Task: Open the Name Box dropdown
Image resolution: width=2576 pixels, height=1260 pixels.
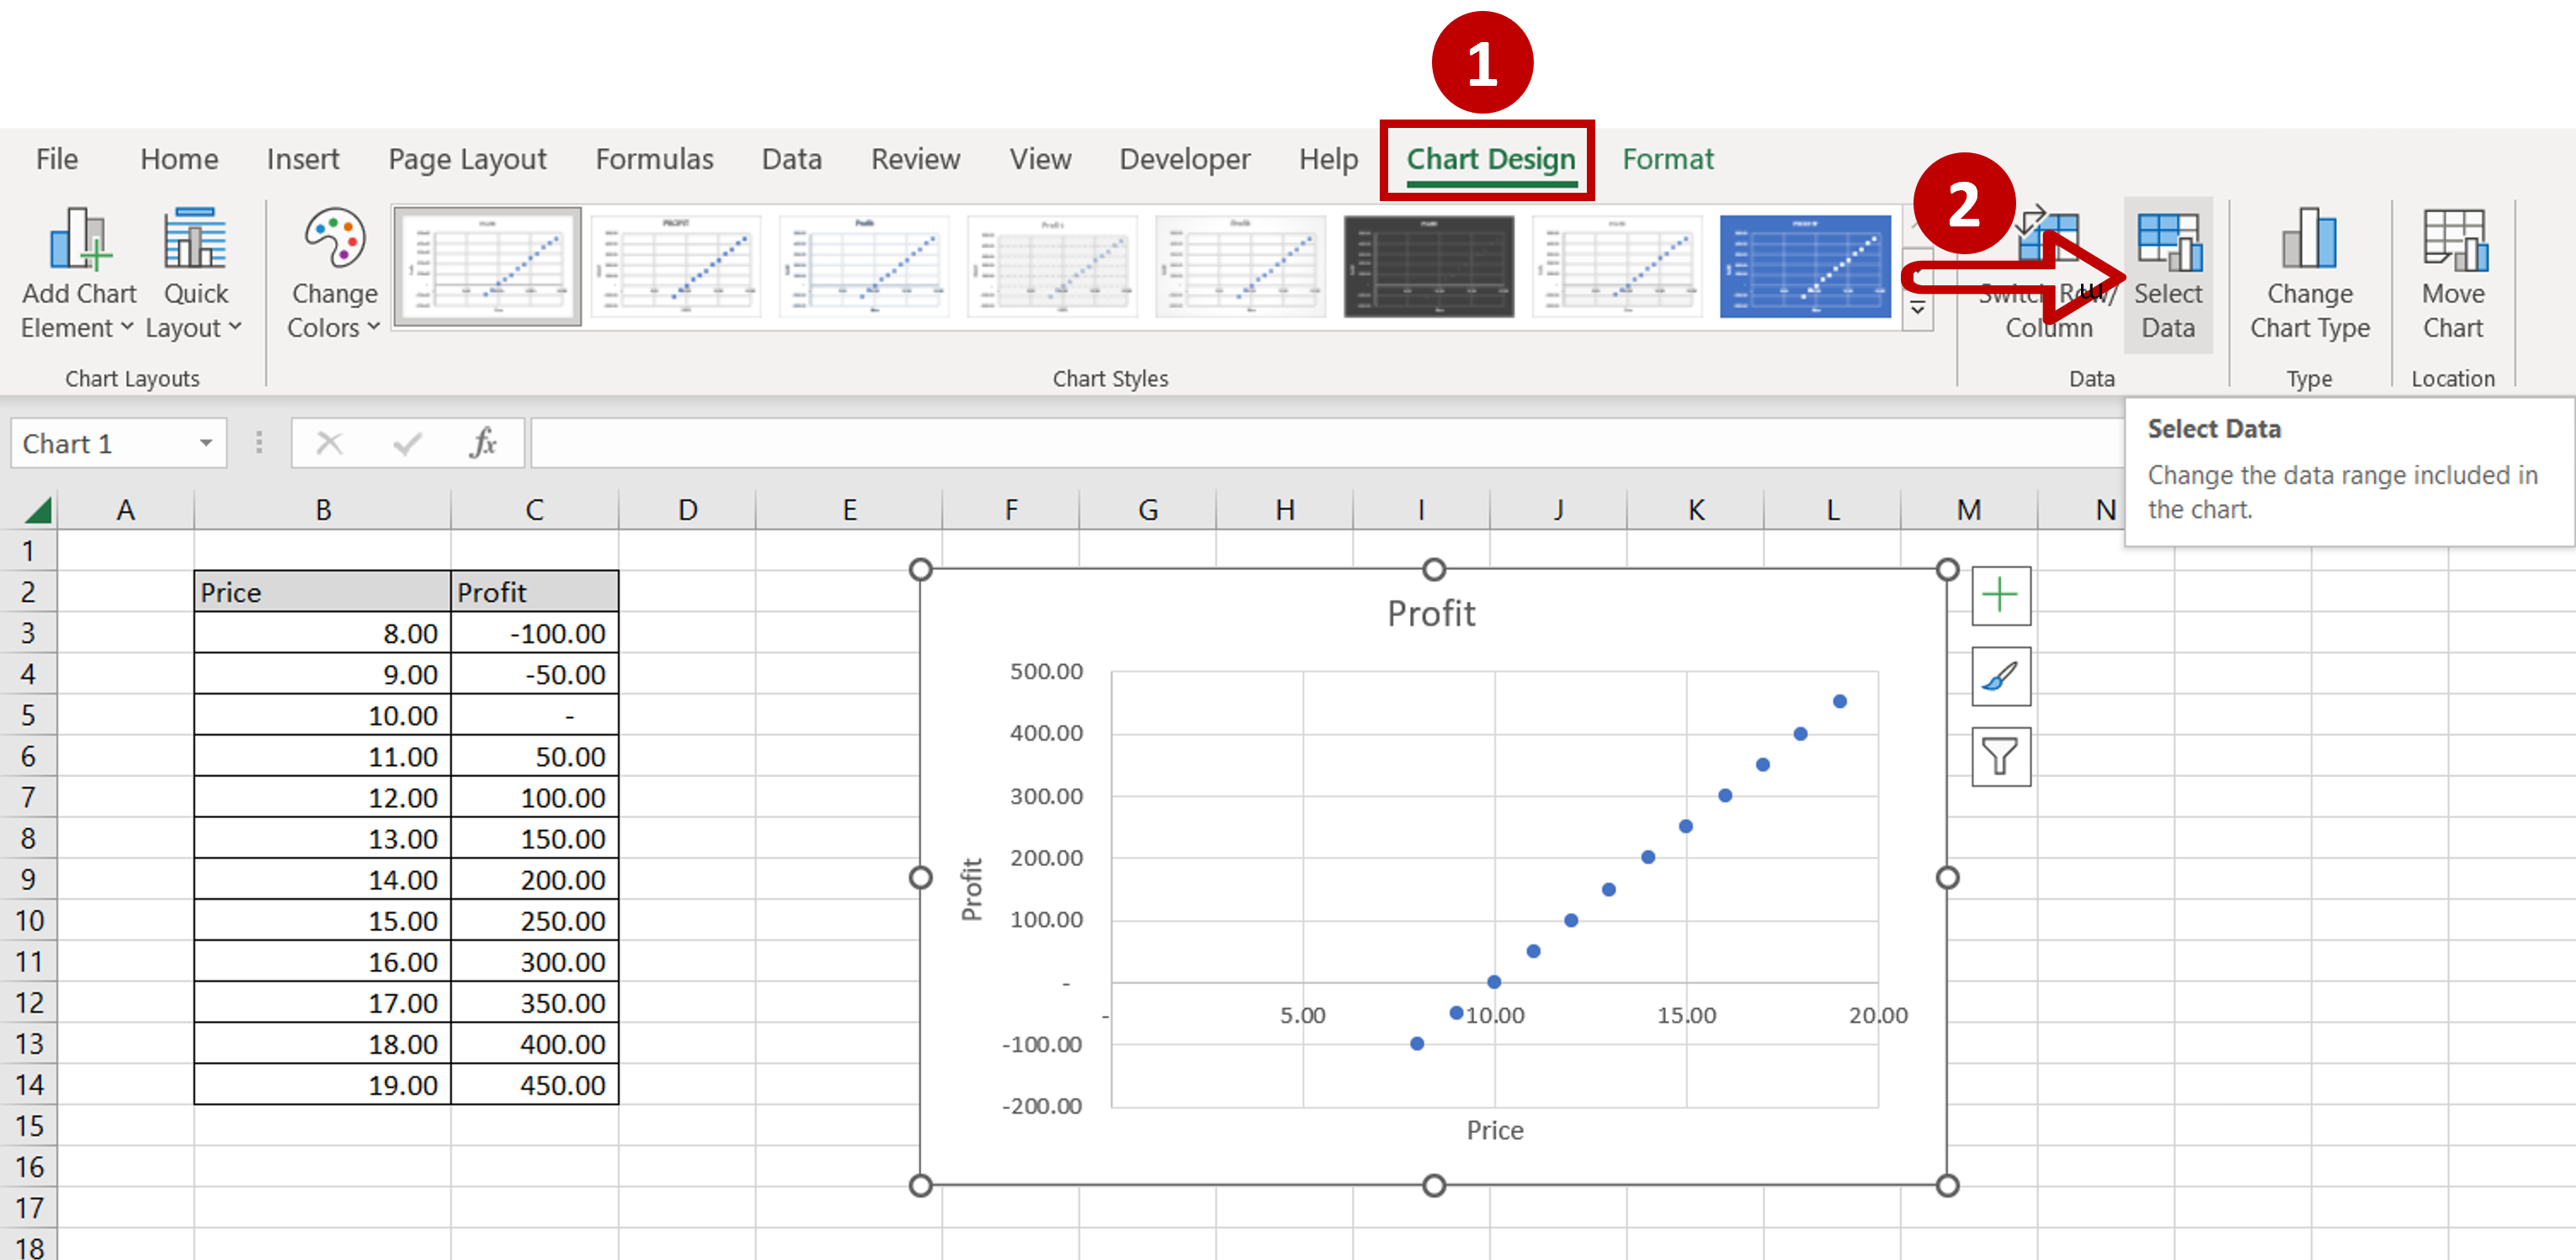Action: pyautogui.click(x=206, y=442)
